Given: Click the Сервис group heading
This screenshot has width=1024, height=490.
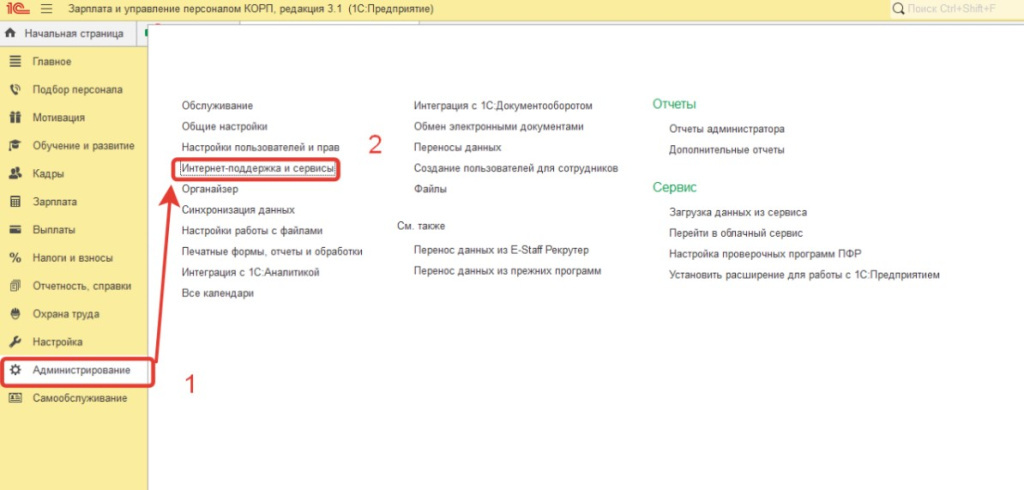Looking at the screenshot, I should (x=675, y=188).
